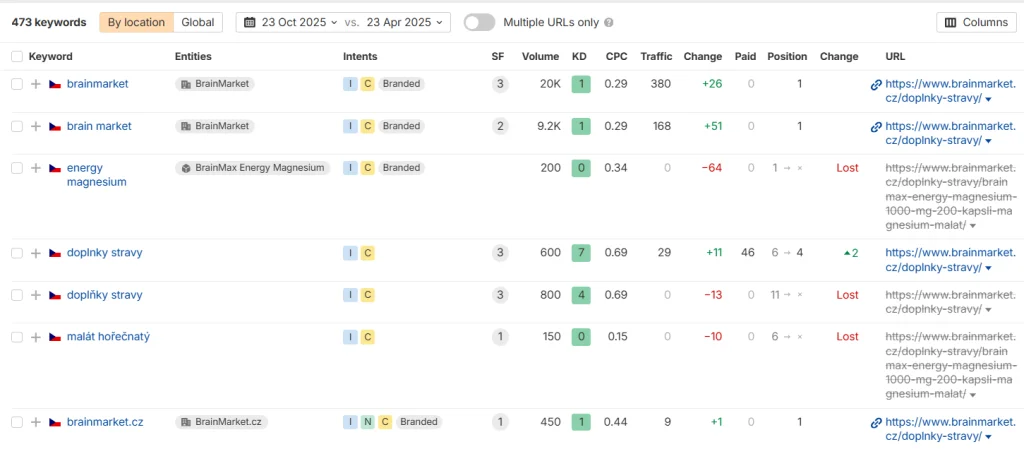Open the Columns button
This screenshot has height=449, width=1024.
978,22
